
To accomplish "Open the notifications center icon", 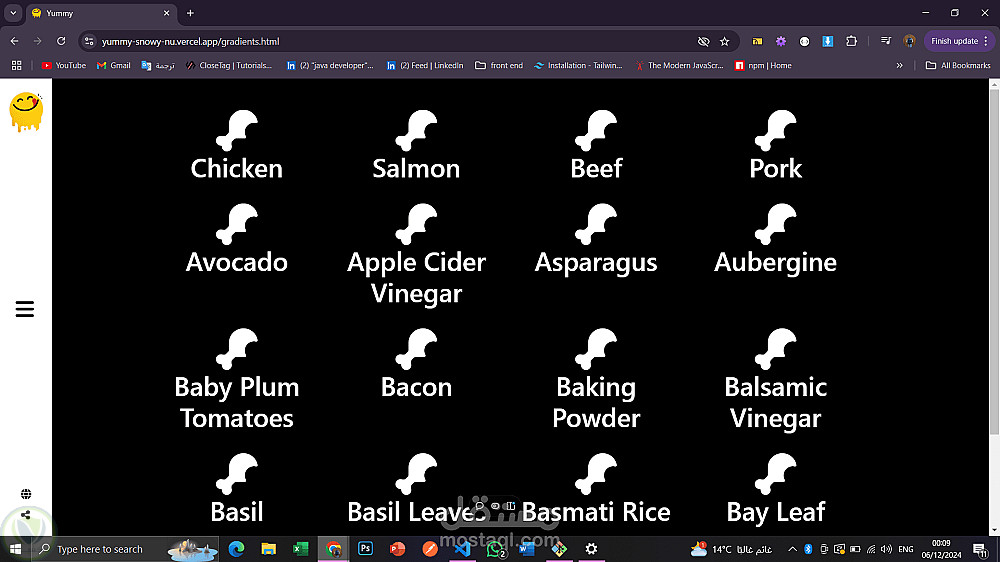I will click(980, 549).
